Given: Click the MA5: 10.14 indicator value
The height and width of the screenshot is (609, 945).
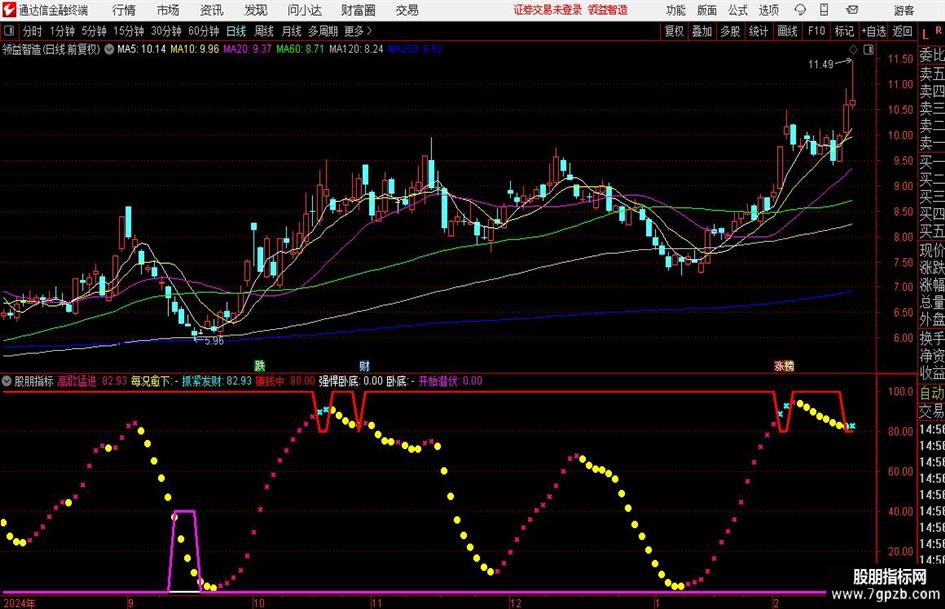Looking at the screenshot, I should coord(141,49).
